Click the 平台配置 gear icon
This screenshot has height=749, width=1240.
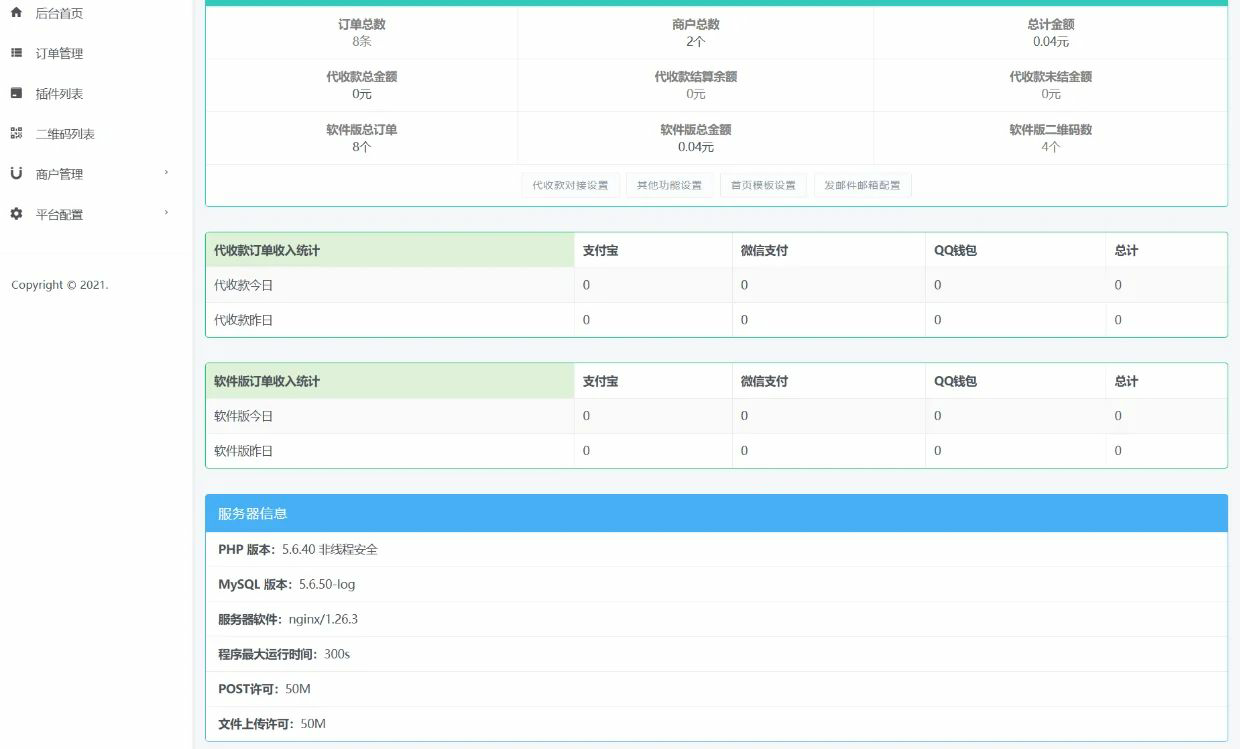[16, 213]
